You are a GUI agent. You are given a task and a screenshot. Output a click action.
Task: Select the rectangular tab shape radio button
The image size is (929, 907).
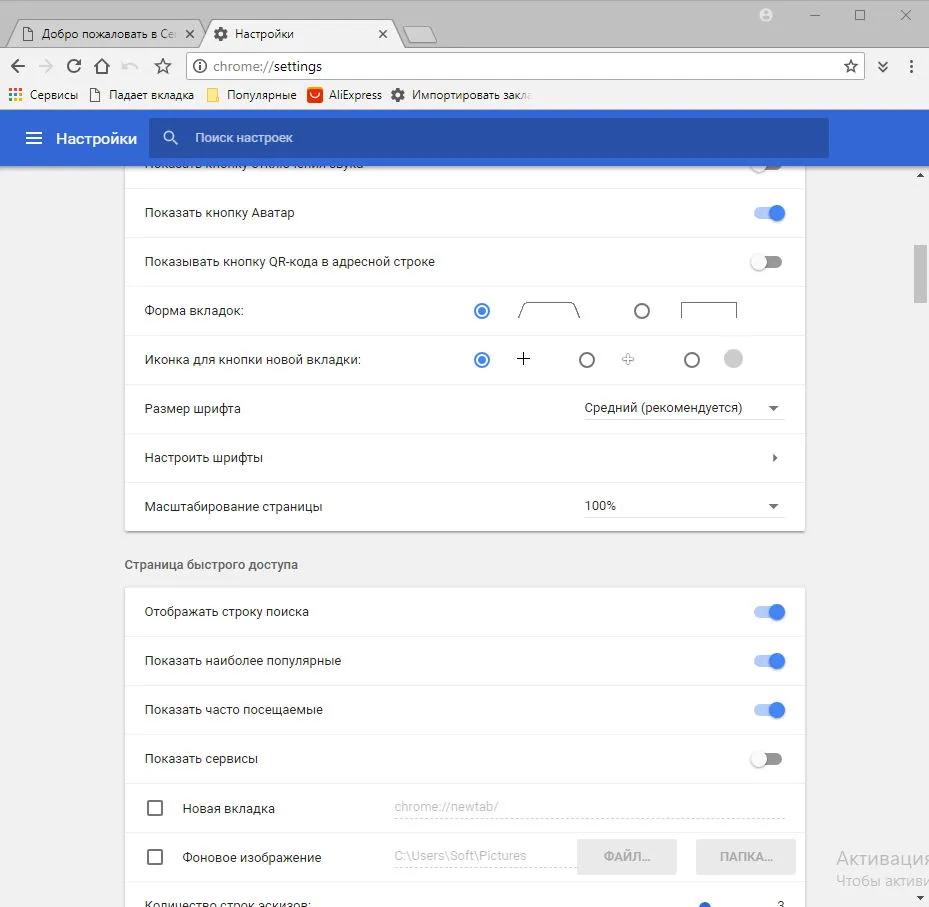642,310
